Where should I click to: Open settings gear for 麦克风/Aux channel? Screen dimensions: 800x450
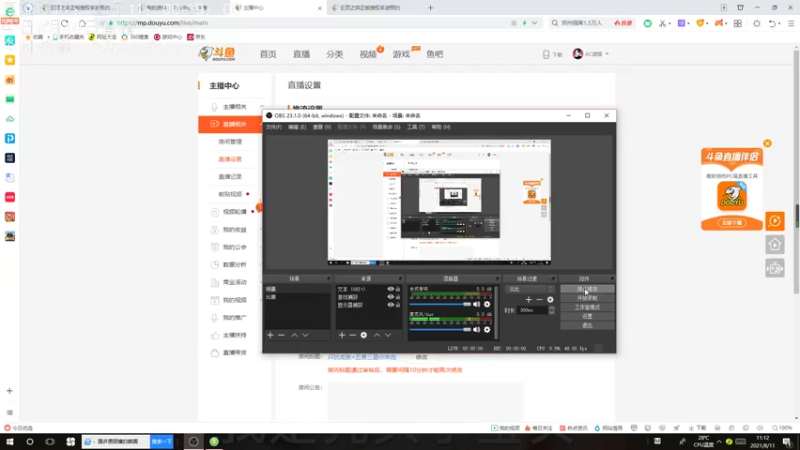(x=487, y=330)
